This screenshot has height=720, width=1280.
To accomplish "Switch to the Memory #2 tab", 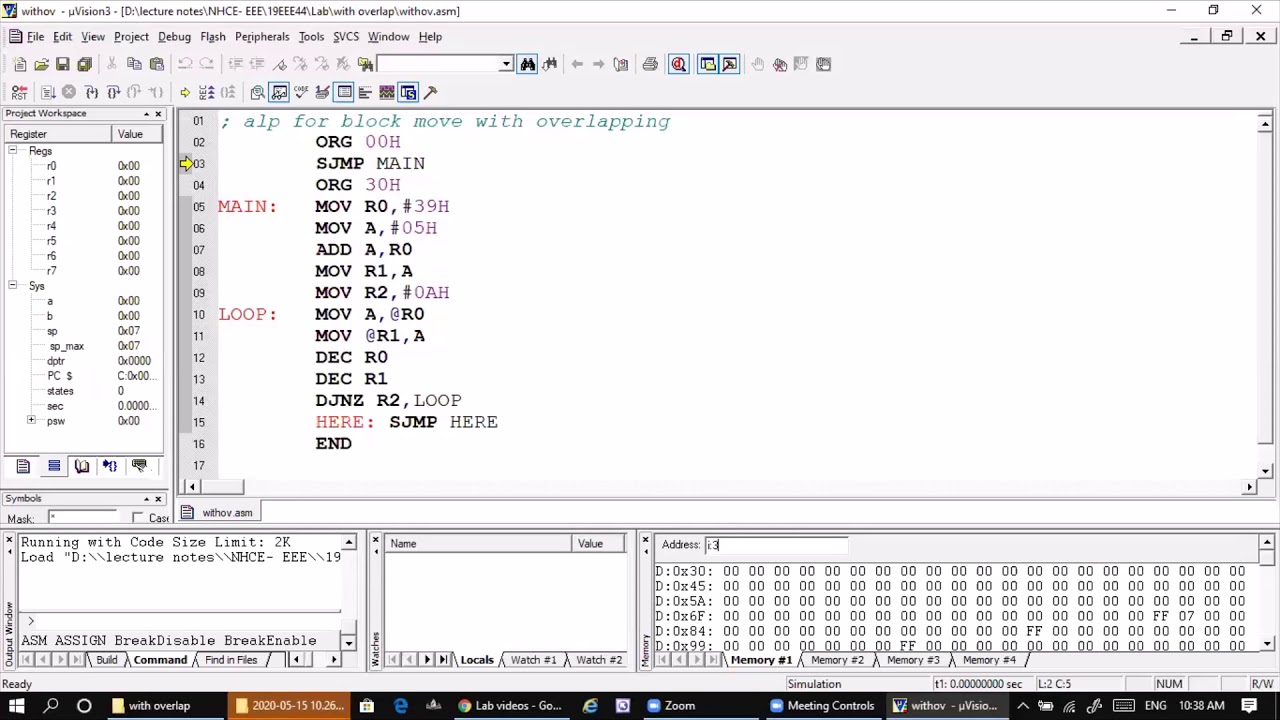I will tap(837, 660).
